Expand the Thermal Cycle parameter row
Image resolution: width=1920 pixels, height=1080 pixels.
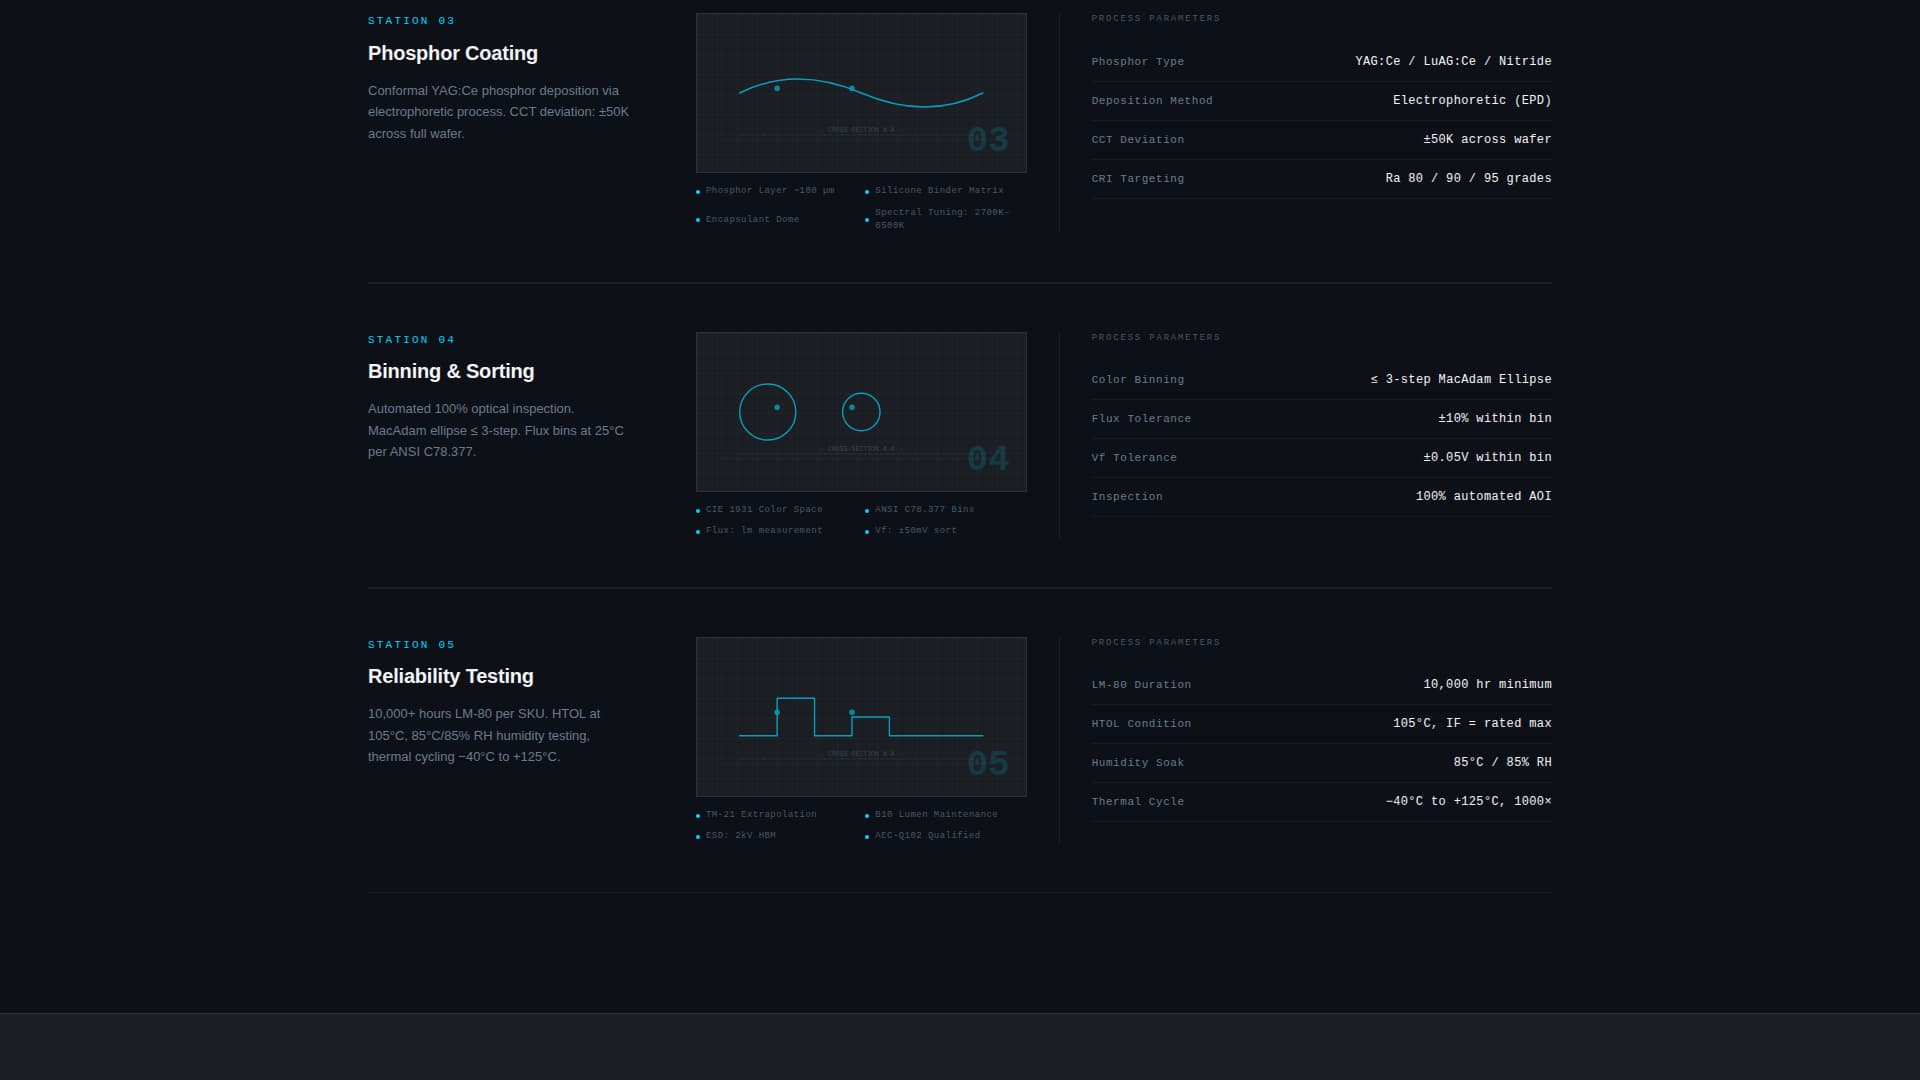click(x=1320, y=801)
